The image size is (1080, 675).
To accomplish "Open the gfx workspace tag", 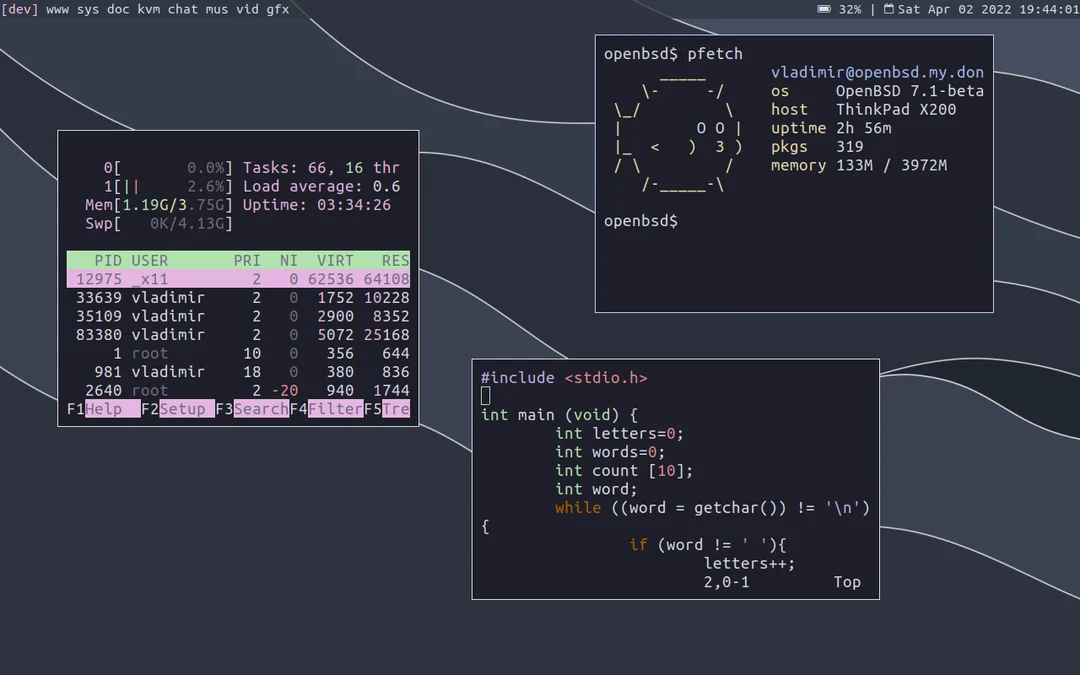I will (279, 9).
